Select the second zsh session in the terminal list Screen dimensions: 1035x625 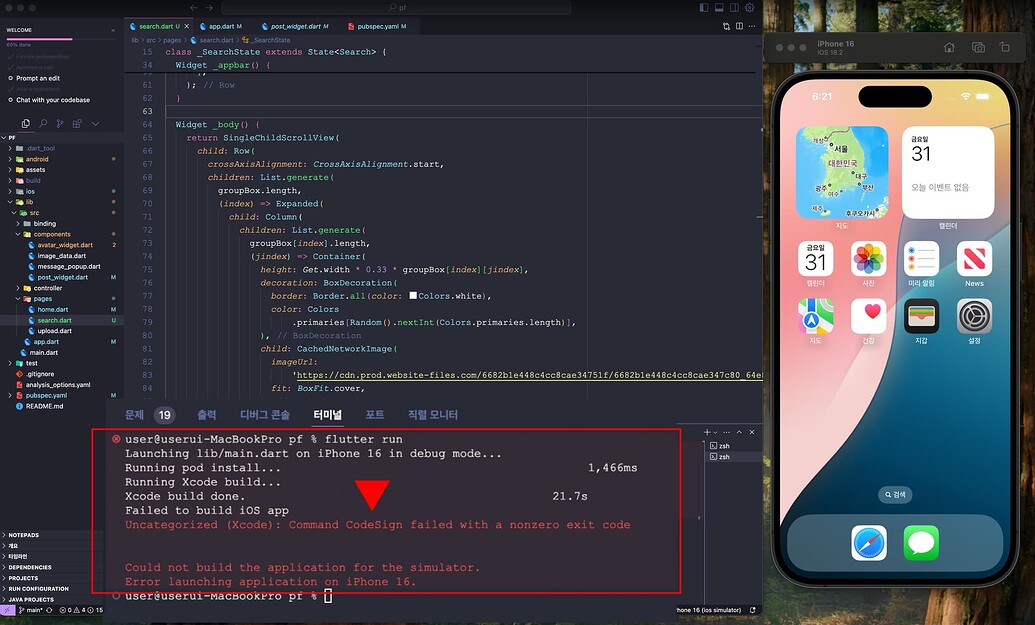[723, 457]
